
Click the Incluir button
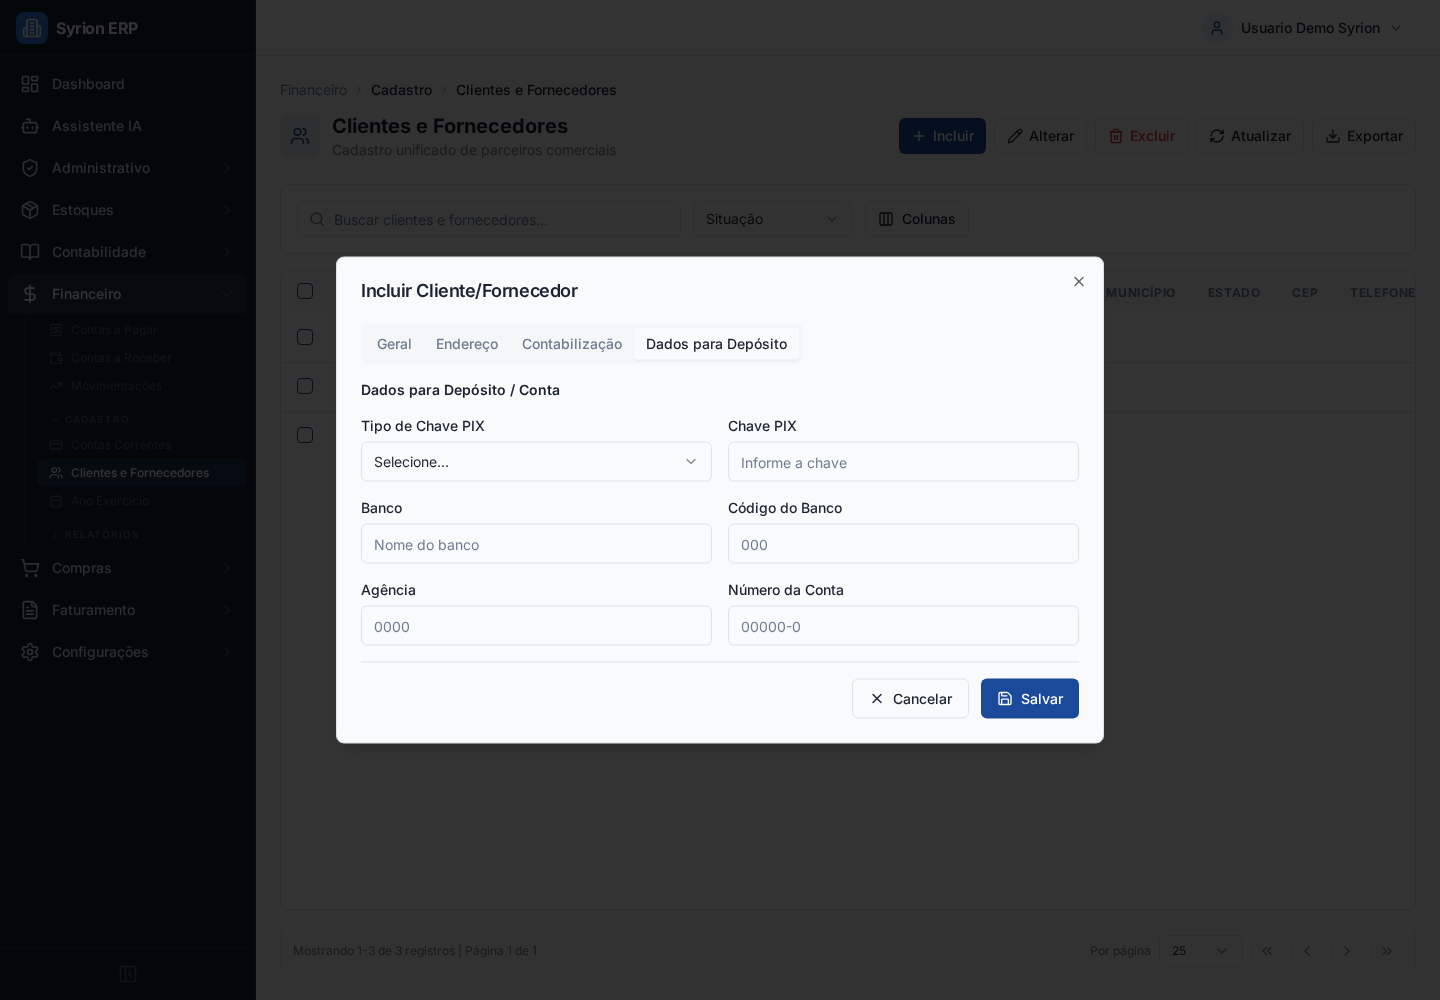coord(942,136)
